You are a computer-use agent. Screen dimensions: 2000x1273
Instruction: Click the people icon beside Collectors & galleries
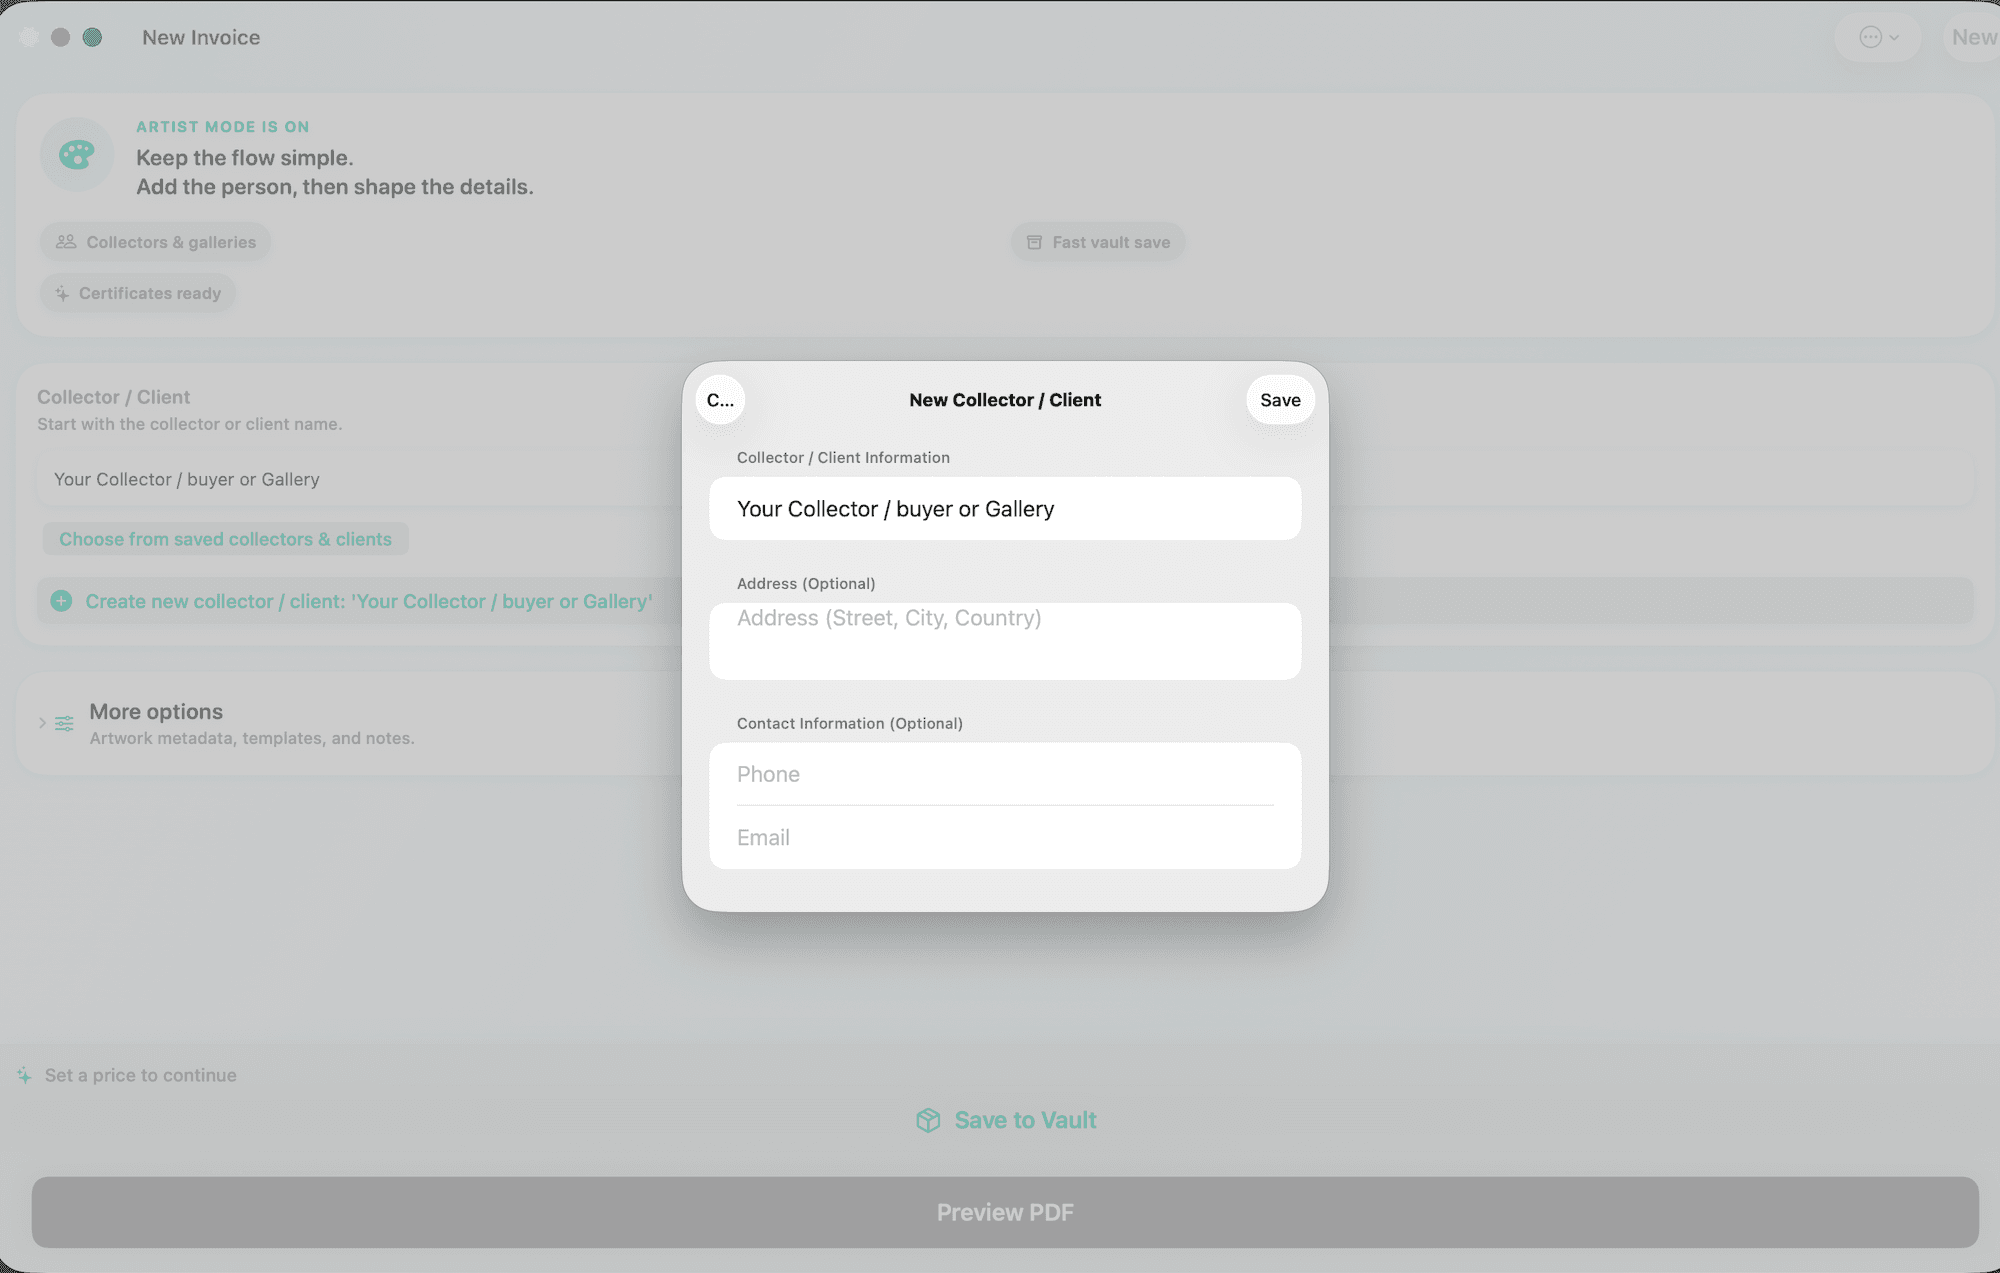pyautogui.click(x=66, y=242)
